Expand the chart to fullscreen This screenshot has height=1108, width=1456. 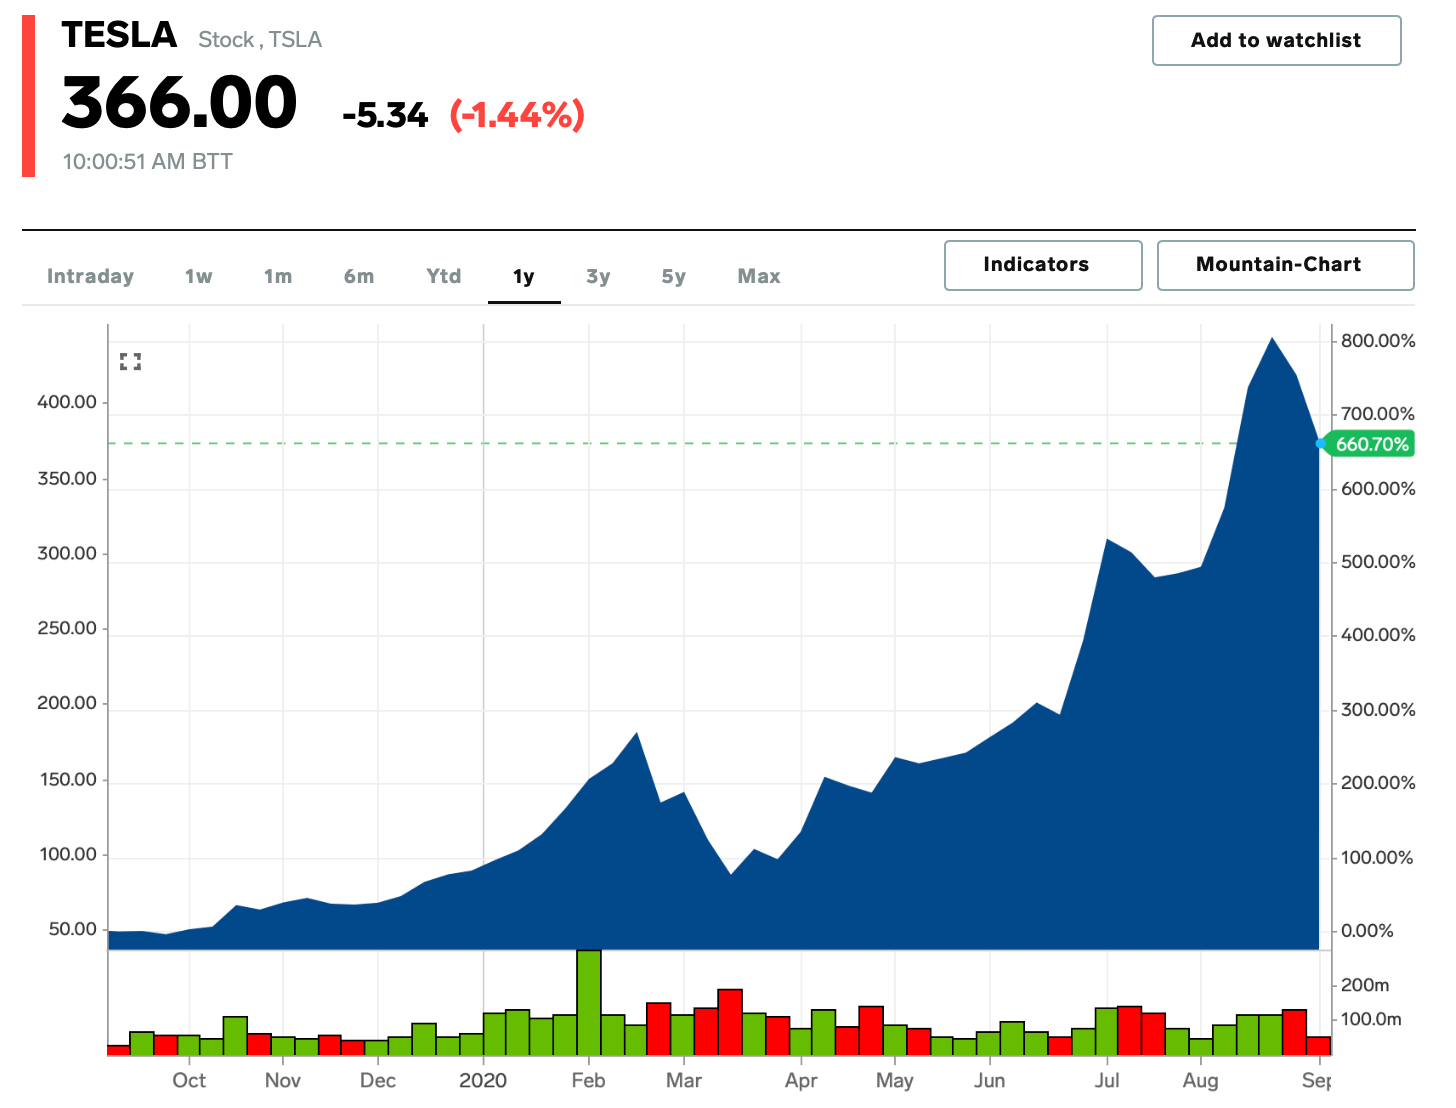(130, 362)
